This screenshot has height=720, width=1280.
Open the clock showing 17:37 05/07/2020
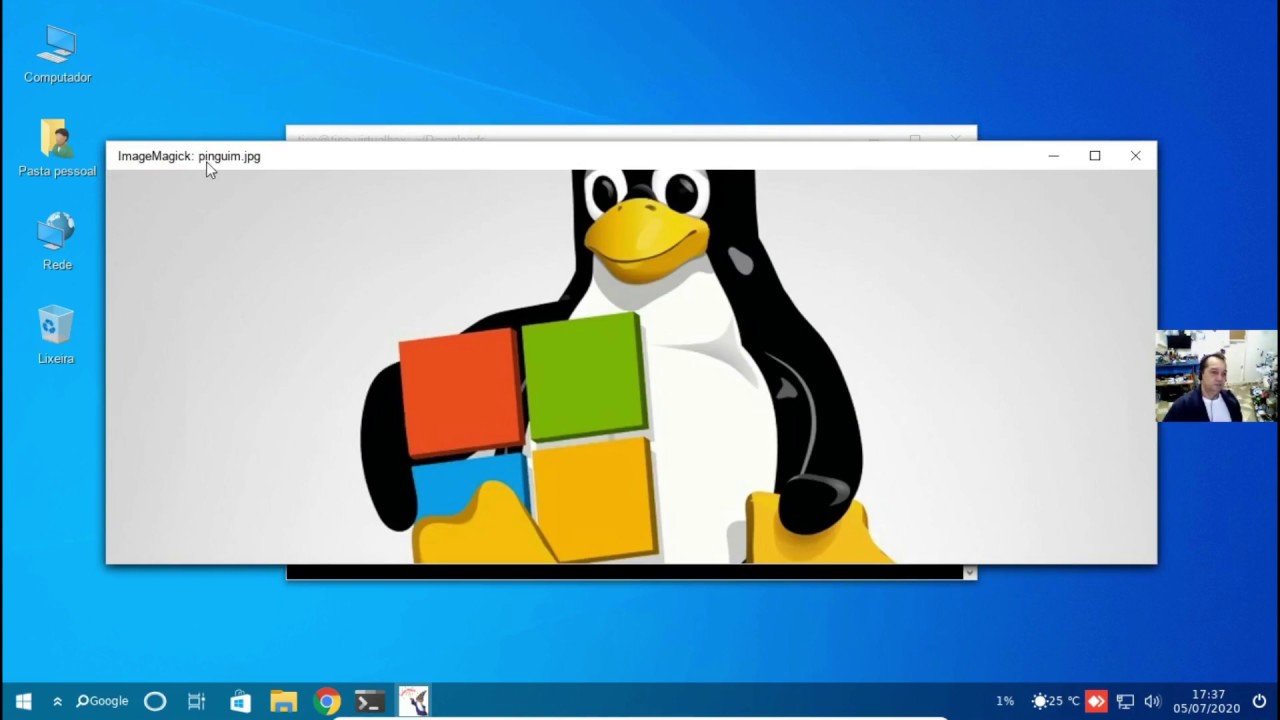click(1207, 701)
